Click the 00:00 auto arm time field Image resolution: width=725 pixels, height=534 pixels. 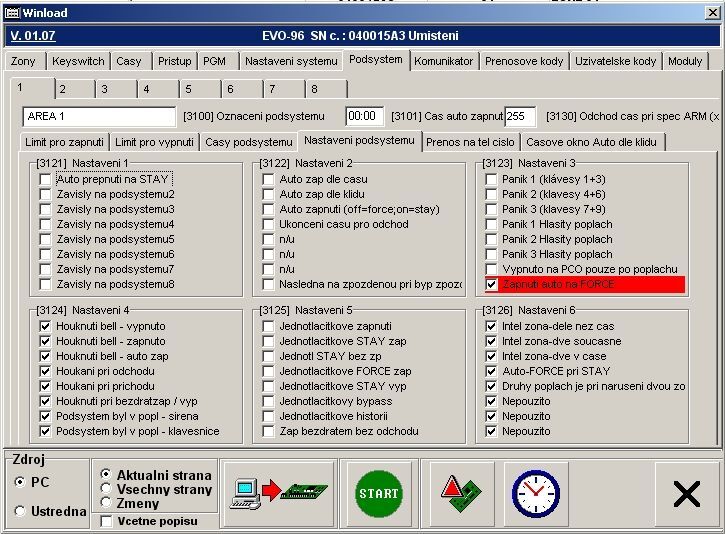click(x=364, y=117)
